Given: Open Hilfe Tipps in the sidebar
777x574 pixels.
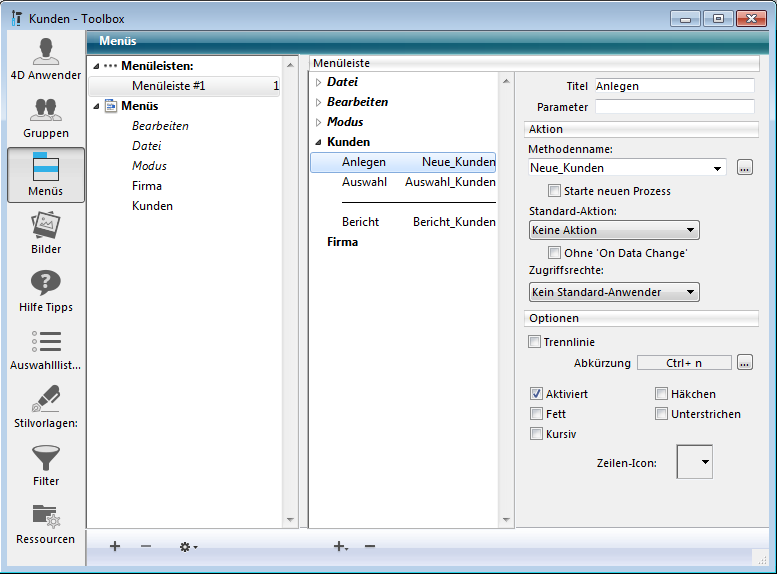Looking at the screenshot, I should (x=45, y=291).
